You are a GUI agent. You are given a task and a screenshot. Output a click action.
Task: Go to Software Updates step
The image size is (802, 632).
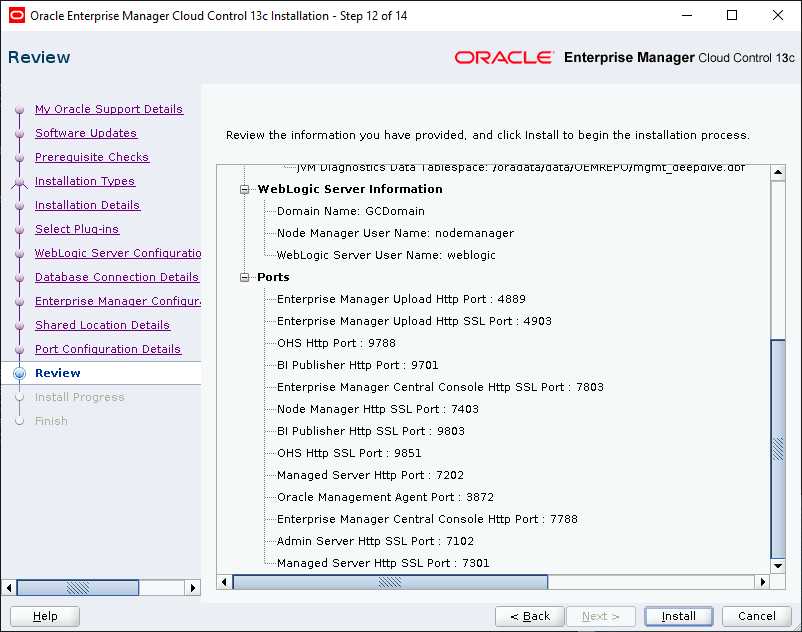click(x=86, y=133)
